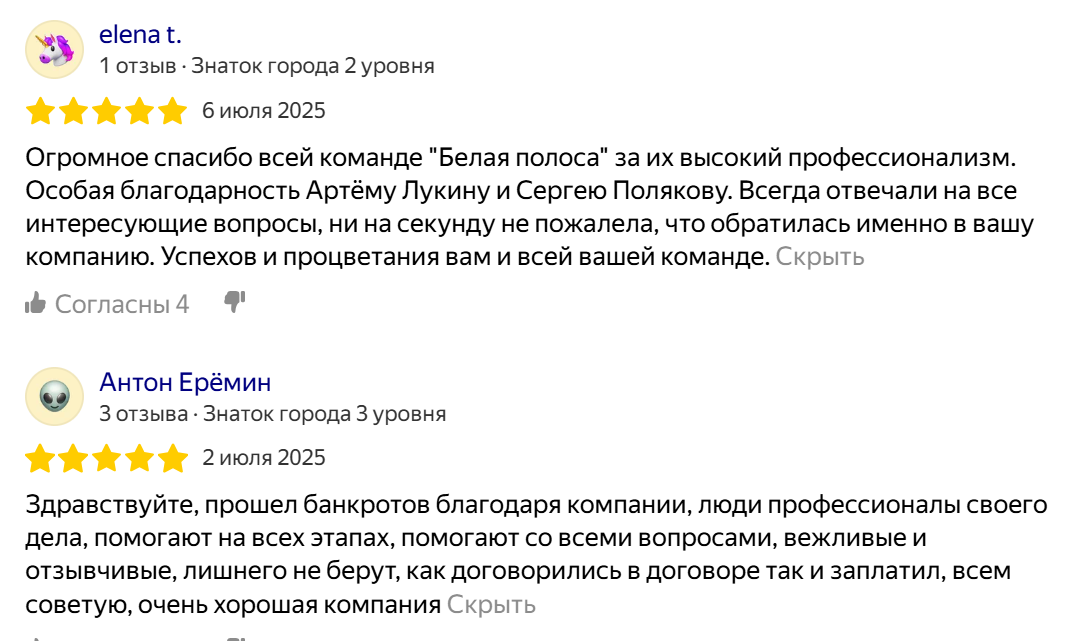1078x641 pixels.
Task: Click Антон's "3 отзыва" count
Action: [143, 414]
